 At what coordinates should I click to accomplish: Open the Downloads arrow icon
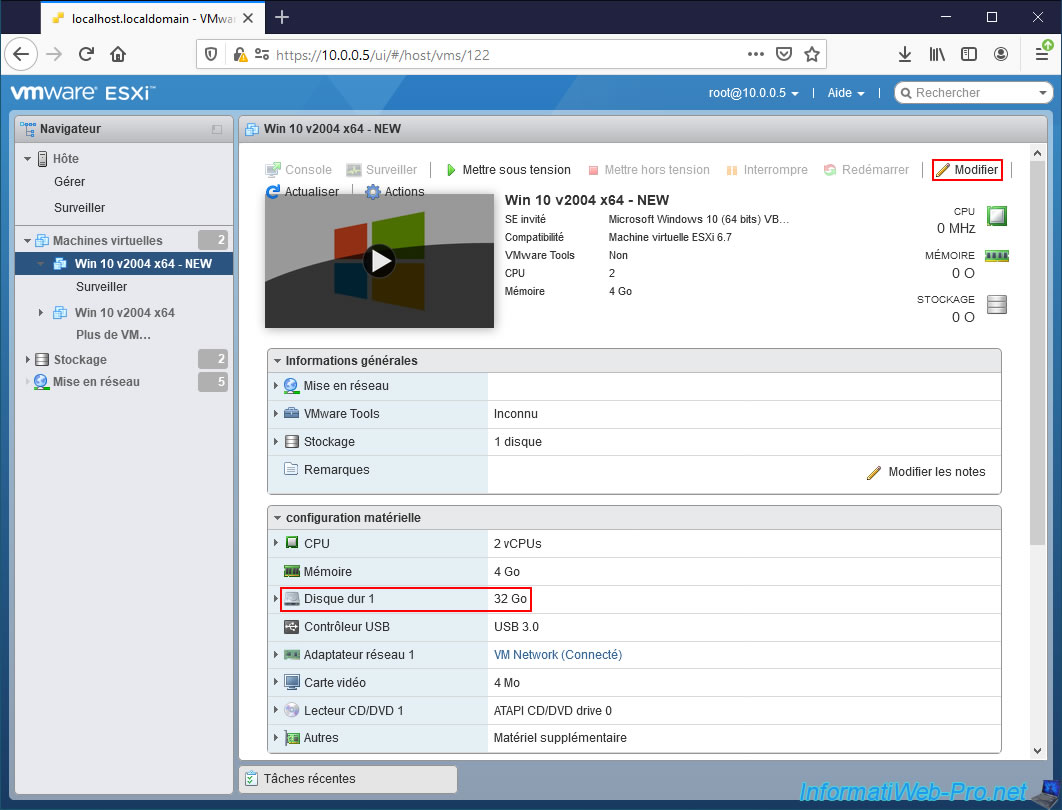point(904,54)
